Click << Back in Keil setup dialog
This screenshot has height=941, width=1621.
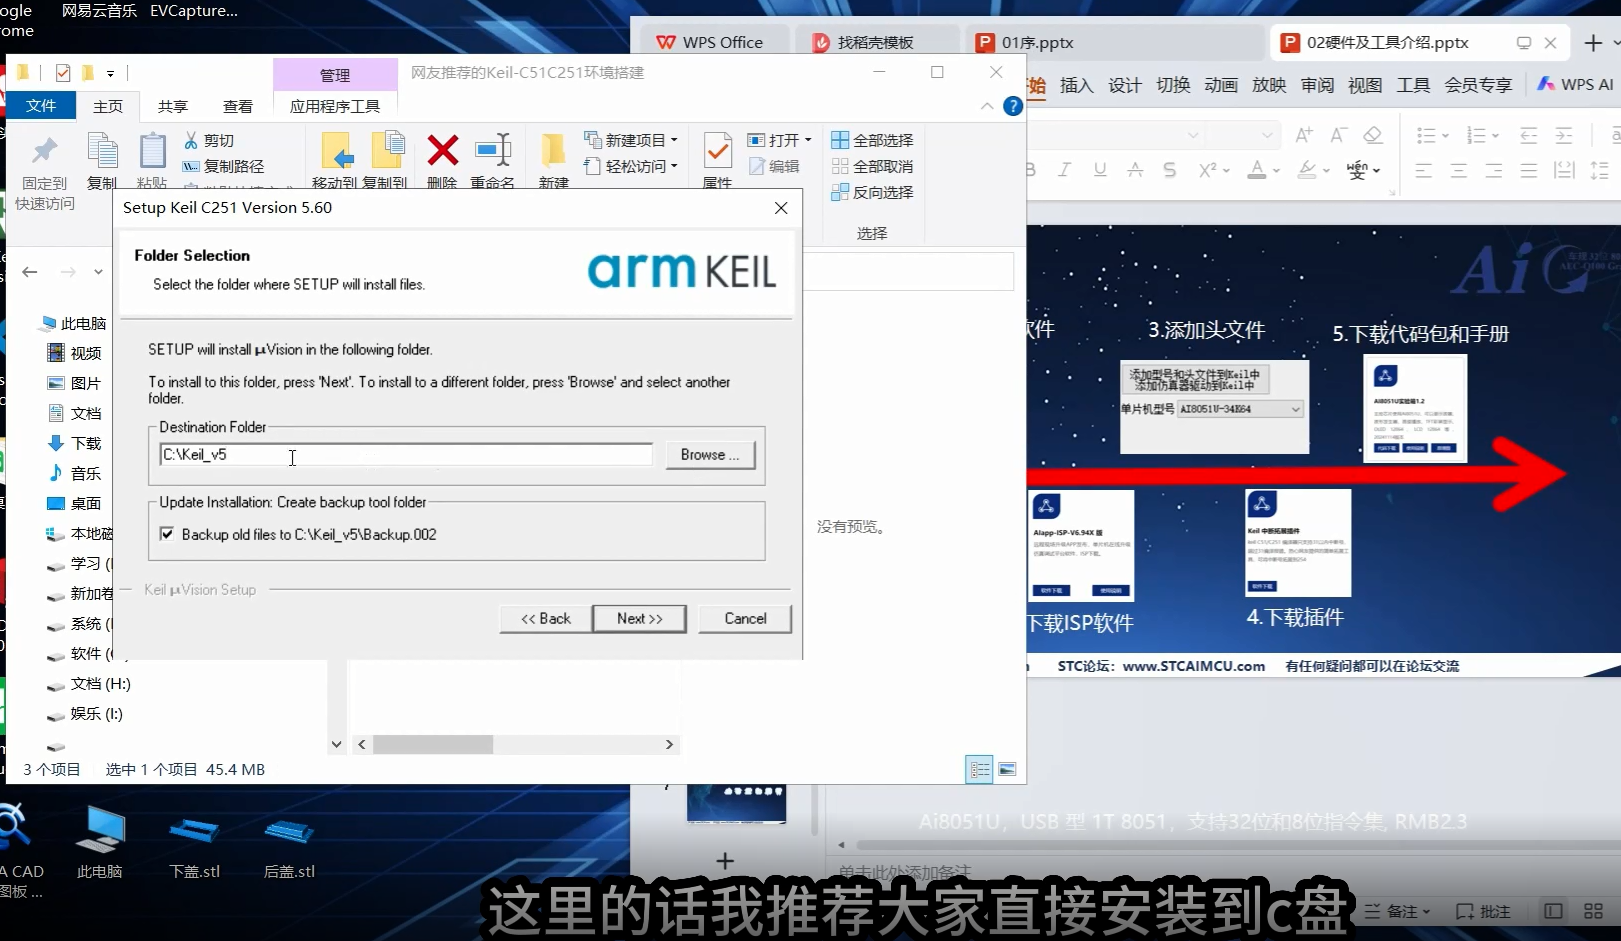546,618
